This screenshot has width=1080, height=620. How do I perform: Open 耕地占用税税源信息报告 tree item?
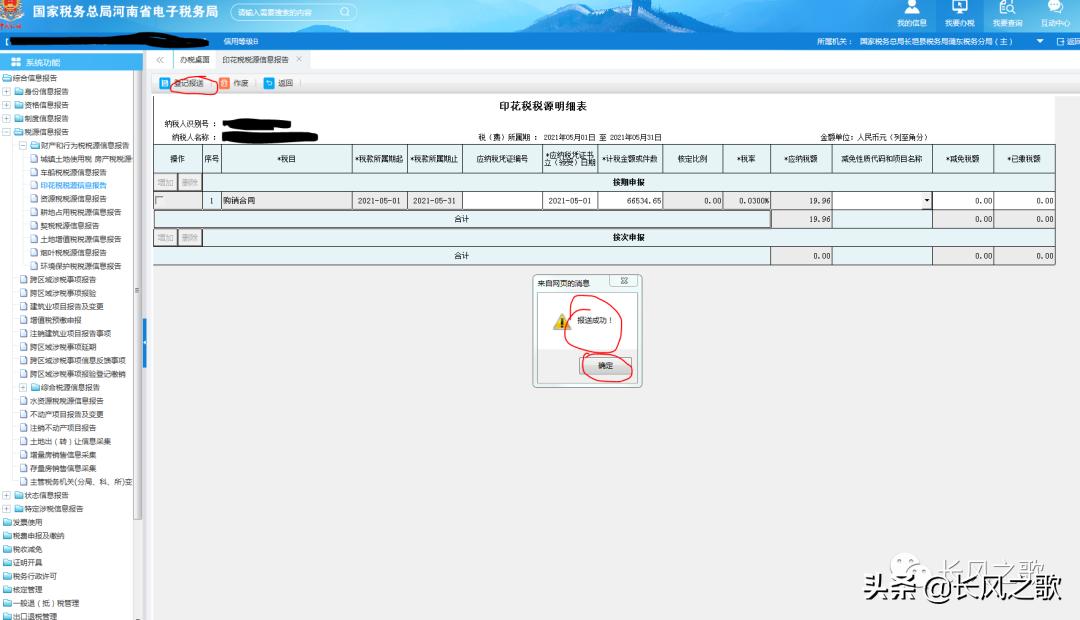click(81, 212)
